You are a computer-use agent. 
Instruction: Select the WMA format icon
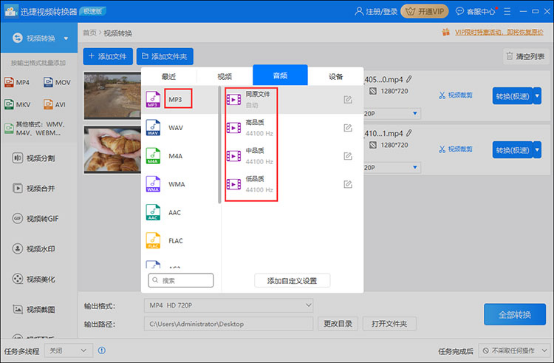click(x=153, y=184)
